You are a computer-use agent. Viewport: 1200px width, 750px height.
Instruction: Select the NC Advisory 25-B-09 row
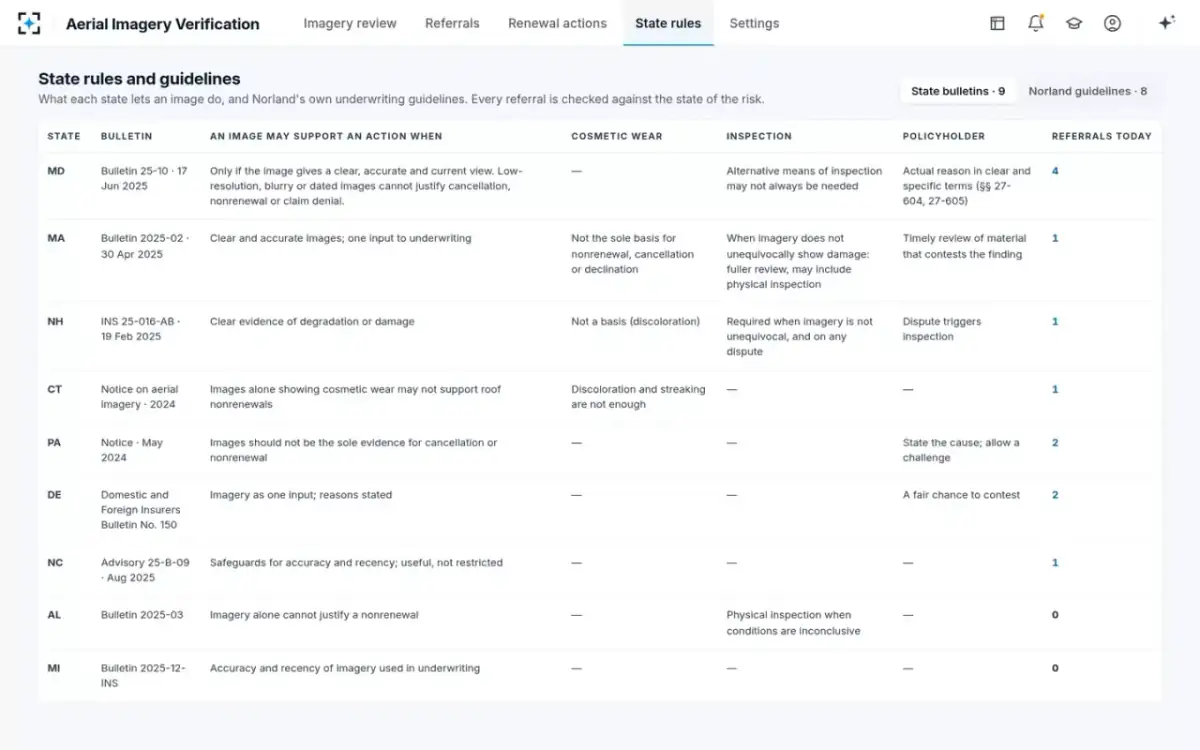[600, 570]
